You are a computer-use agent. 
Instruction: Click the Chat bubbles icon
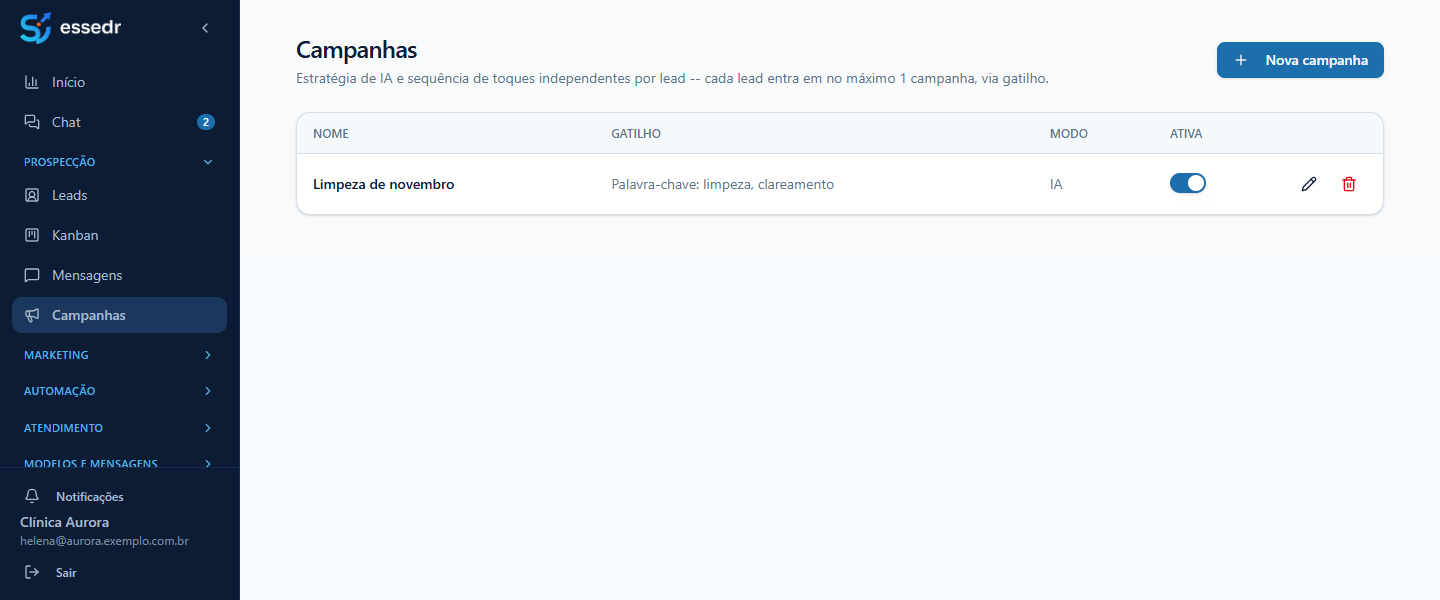coord(32,122)
